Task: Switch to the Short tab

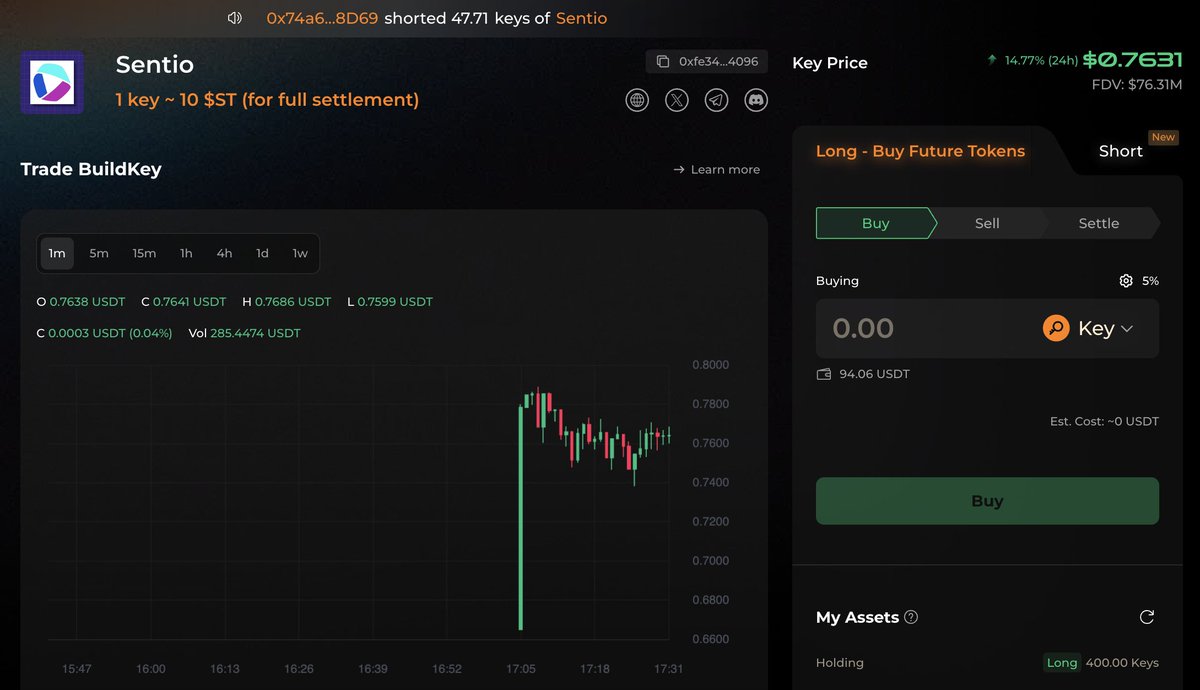Action: (x=1120, y=151)
